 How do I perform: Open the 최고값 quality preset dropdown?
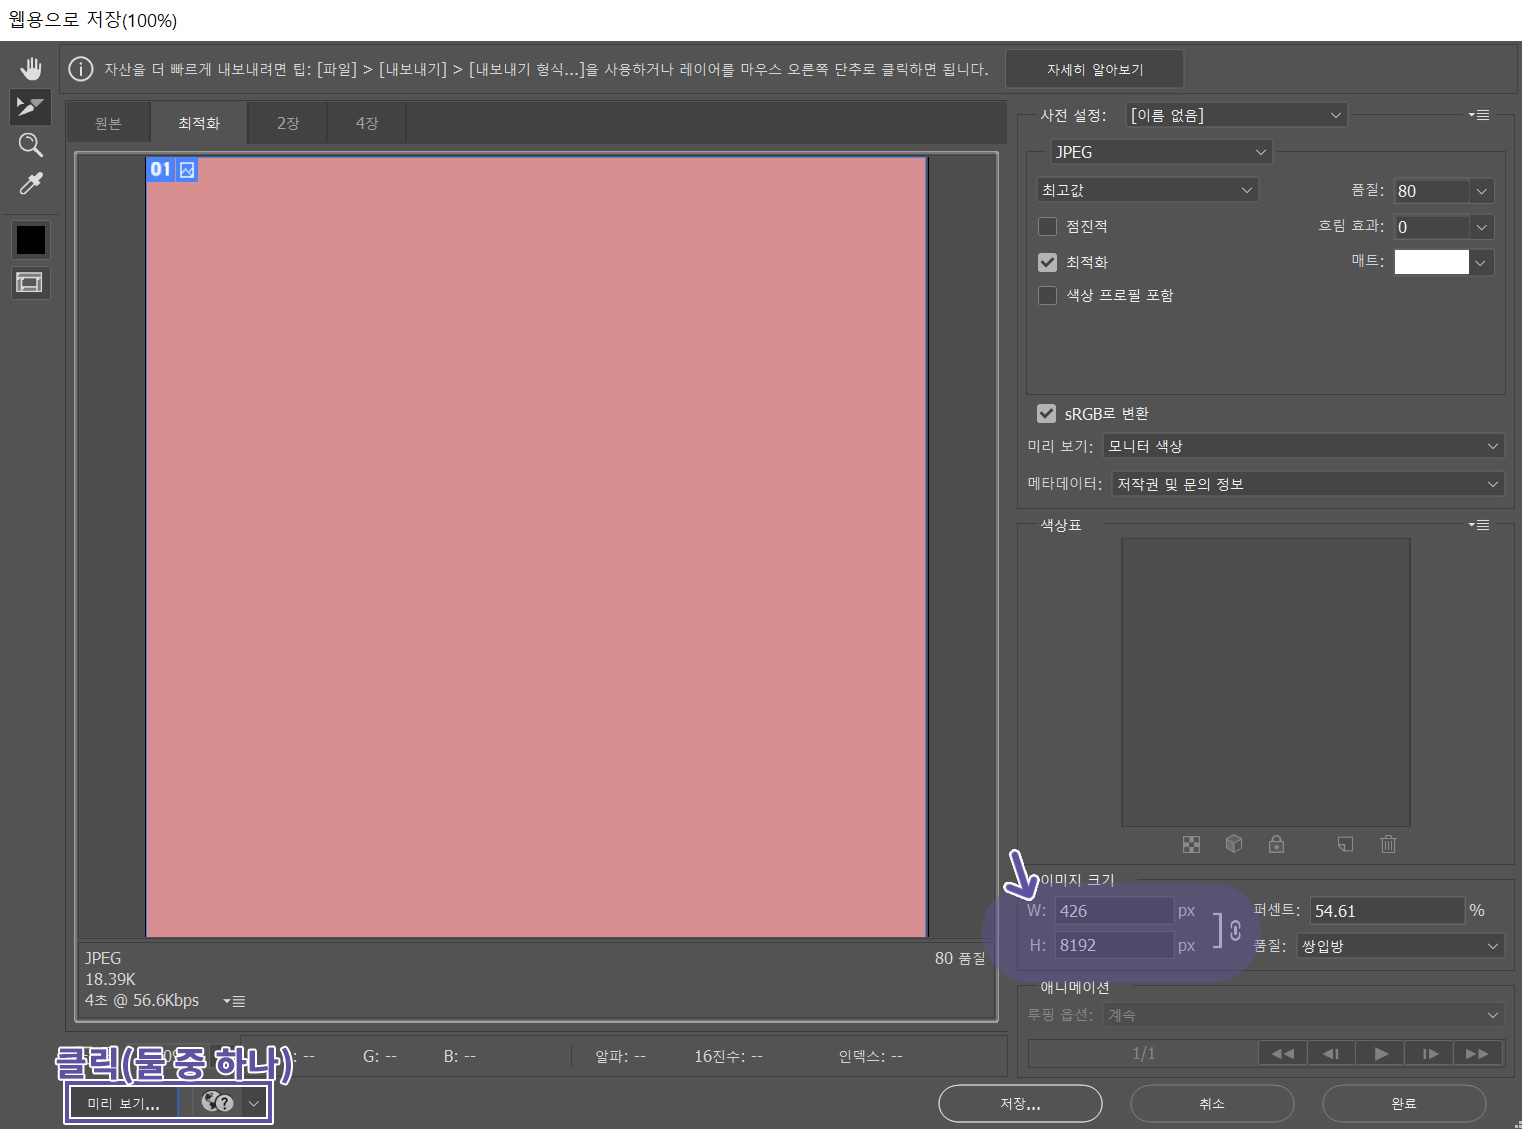point(1147,190)
